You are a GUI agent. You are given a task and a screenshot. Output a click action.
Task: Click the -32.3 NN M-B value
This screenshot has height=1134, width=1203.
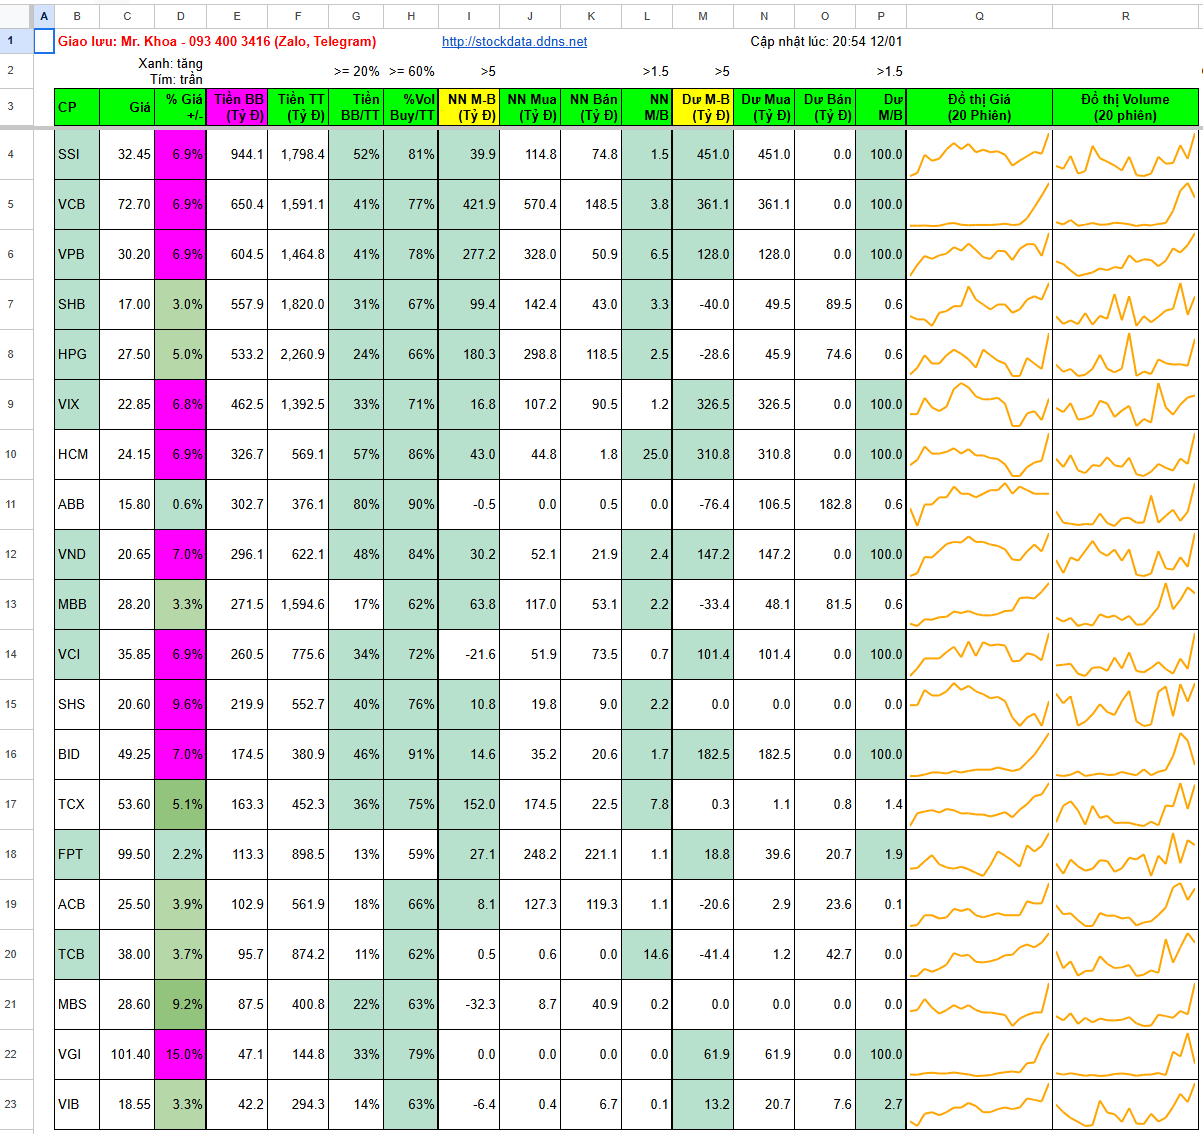[x=469, y=1004]
